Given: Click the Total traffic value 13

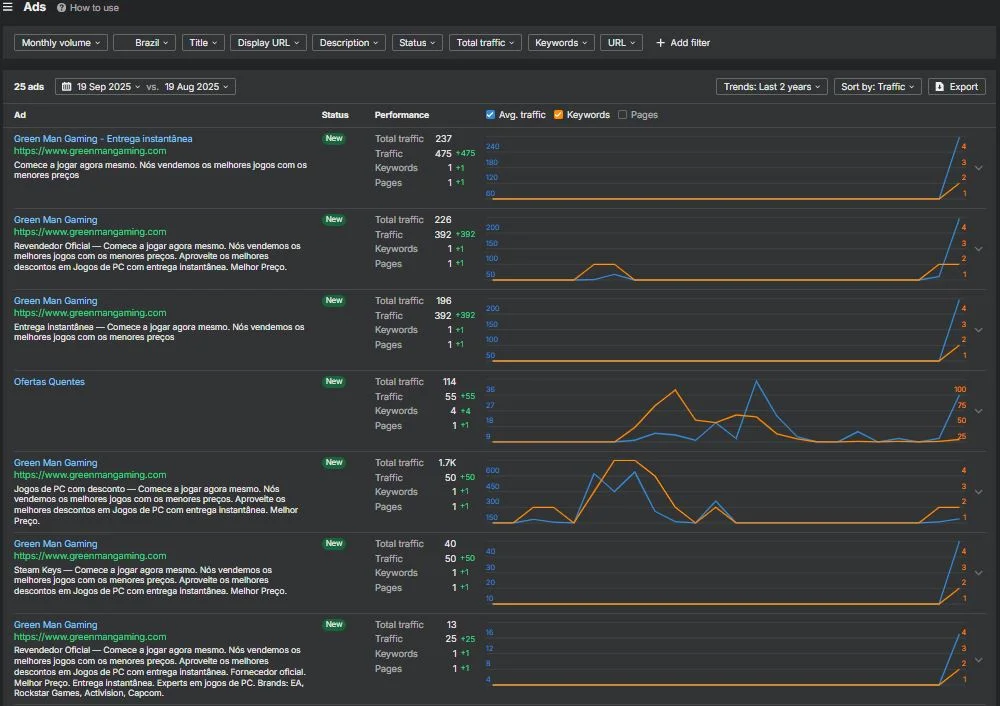Looking at the screenshot, I should pos(452,624).
